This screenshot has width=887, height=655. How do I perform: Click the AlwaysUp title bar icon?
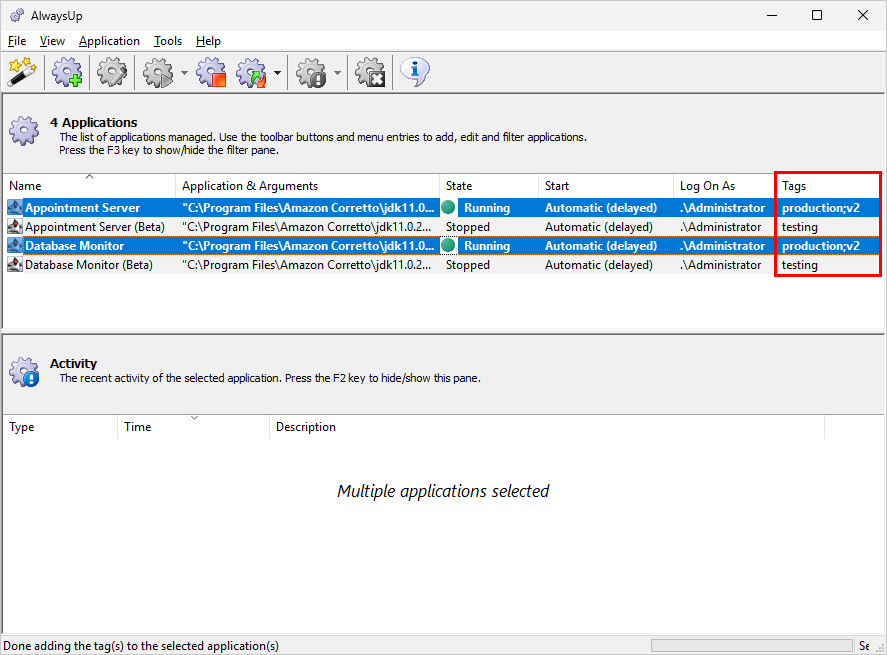point(17,15)
